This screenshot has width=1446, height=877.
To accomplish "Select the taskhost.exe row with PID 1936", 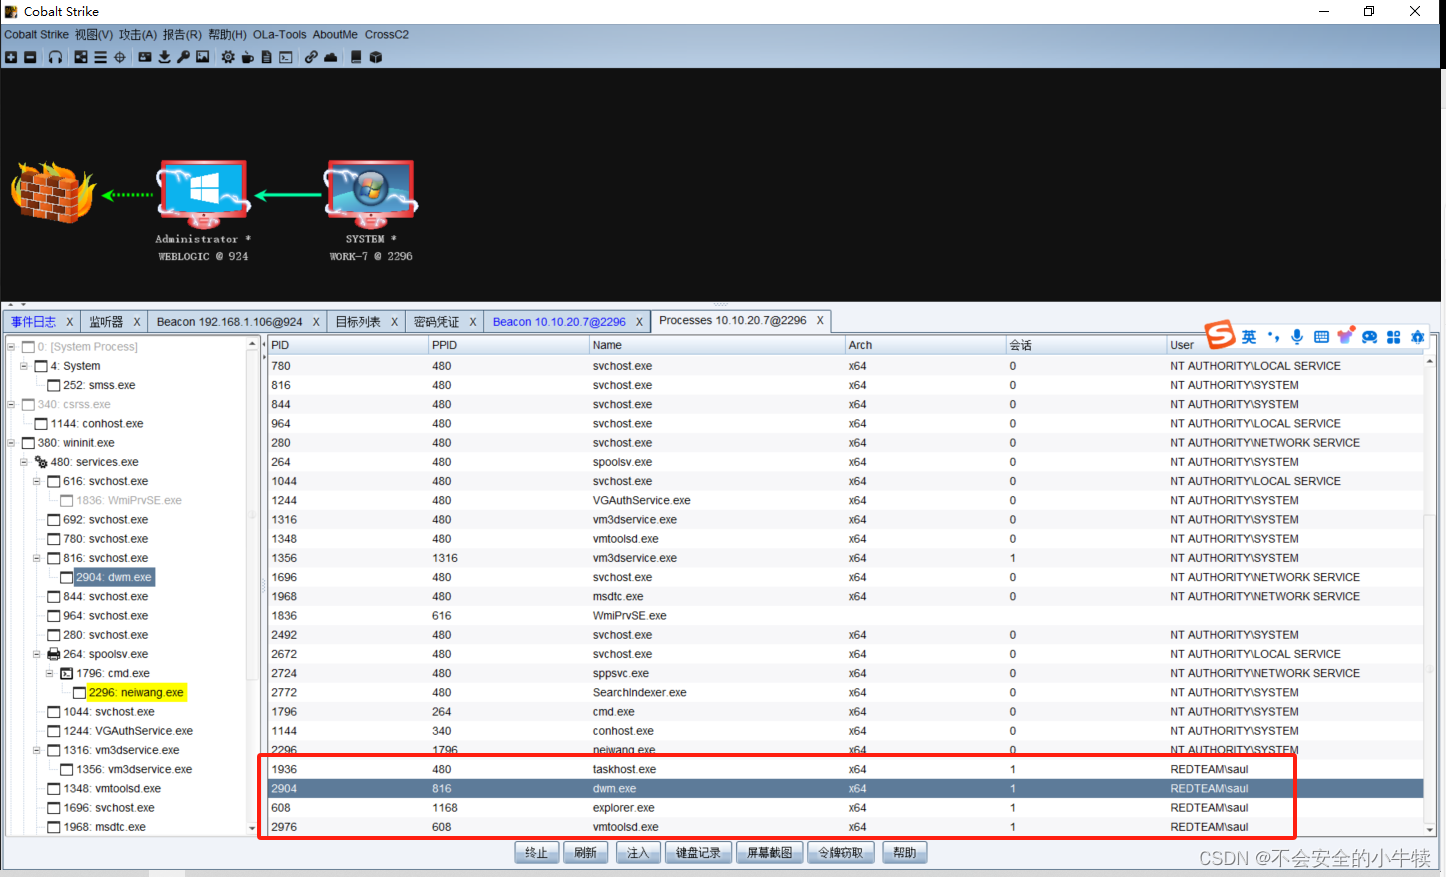I will click(846, 770).
